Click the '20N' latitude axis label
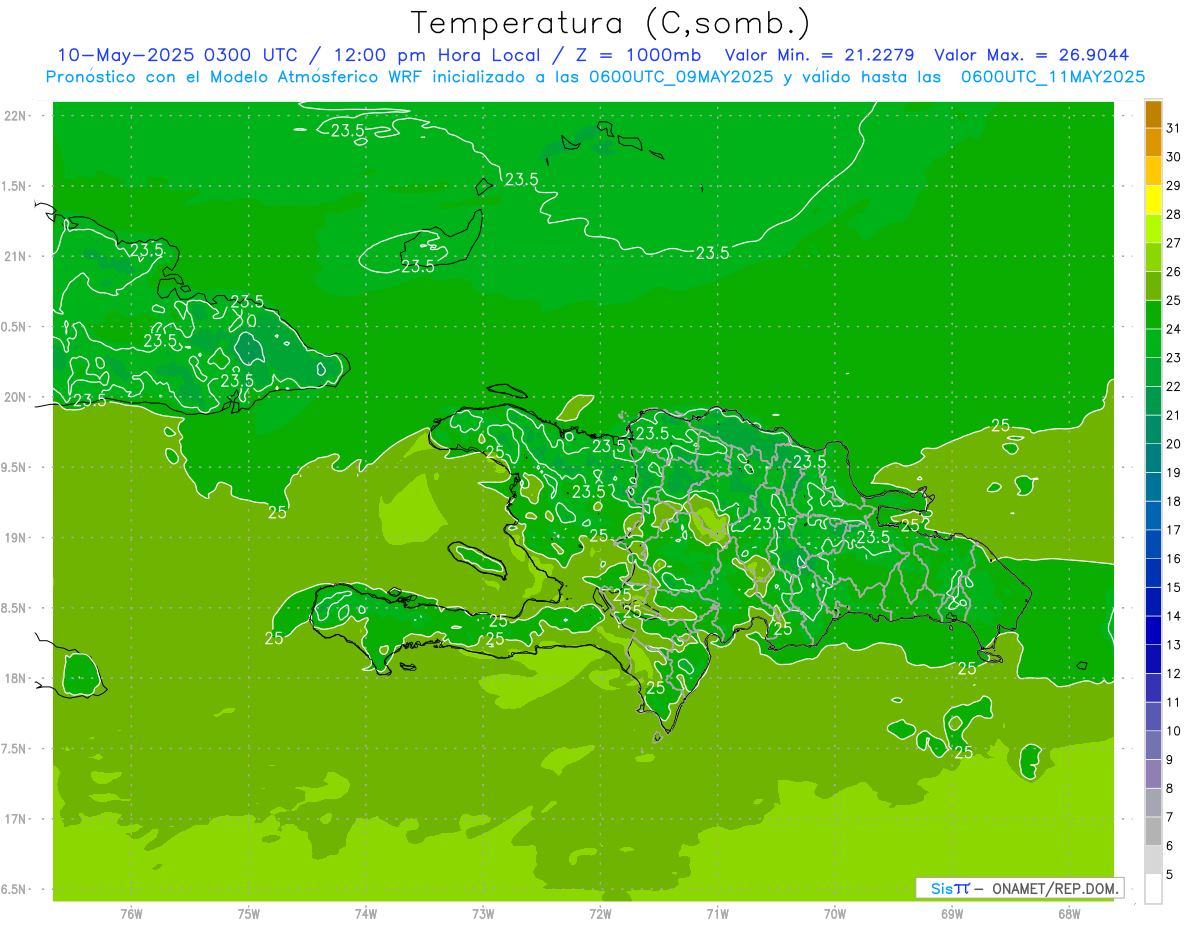The width and height of the screenshot is (1200, 927). [15, 397]
